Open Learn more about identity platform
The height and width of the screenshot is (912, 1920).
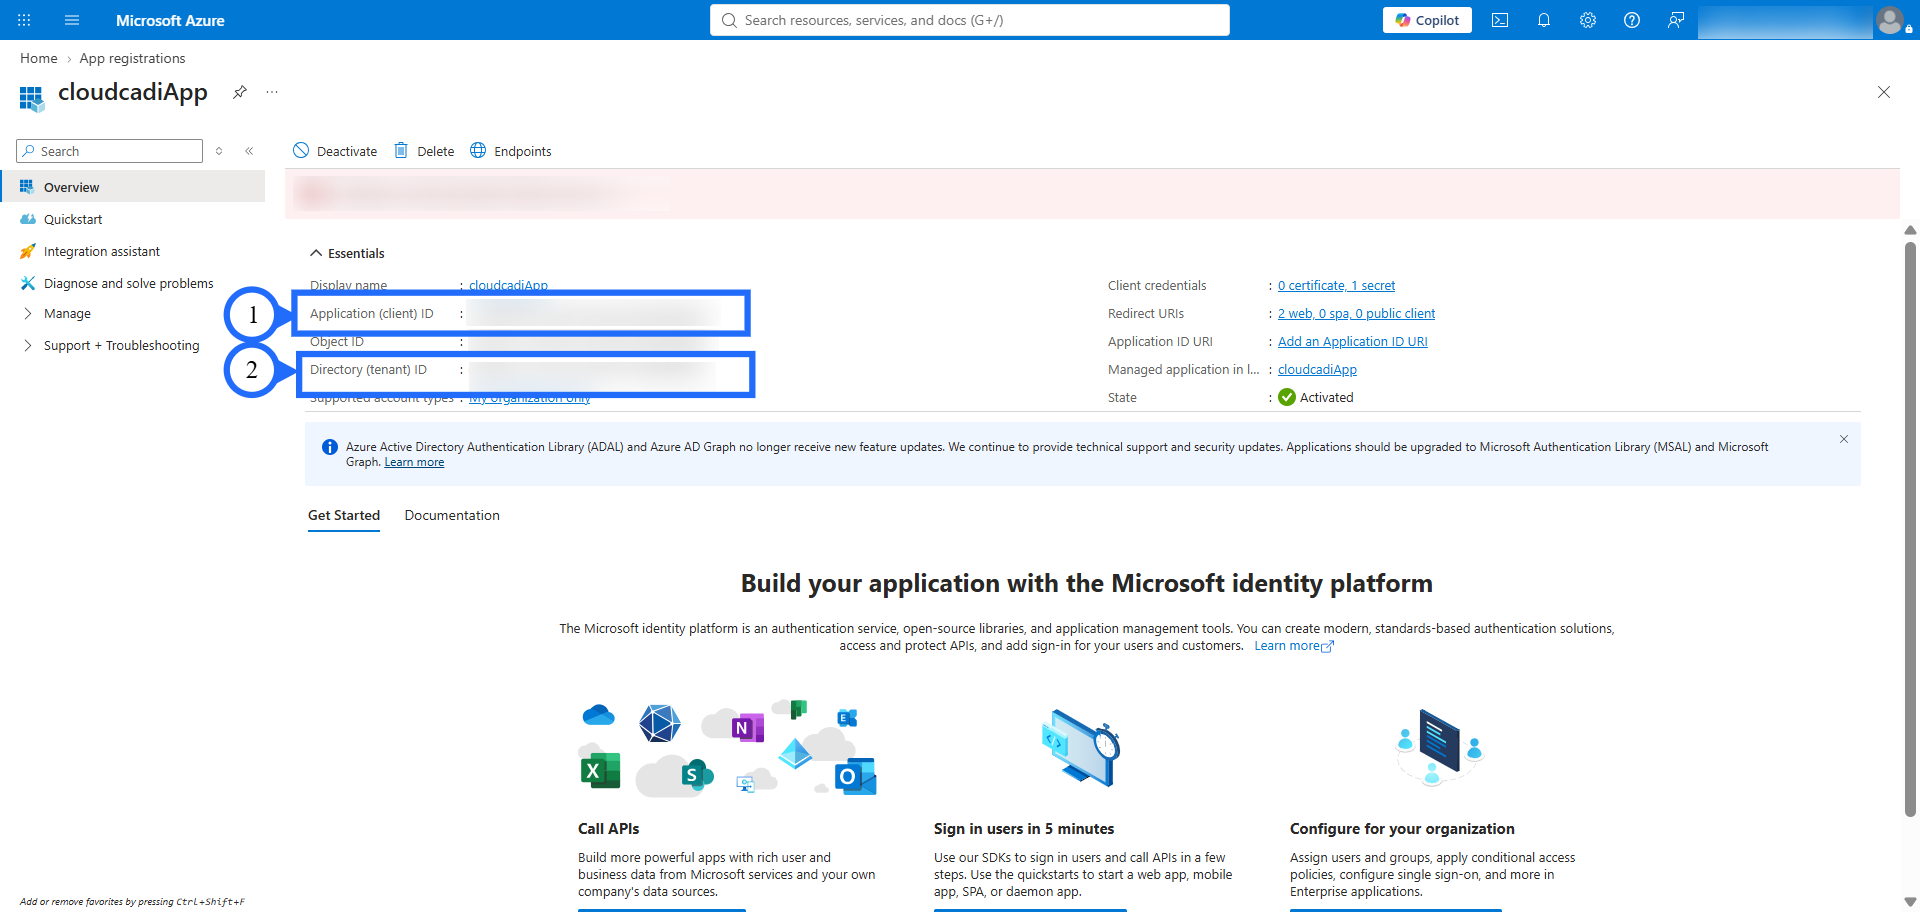tap(1294, 646)
